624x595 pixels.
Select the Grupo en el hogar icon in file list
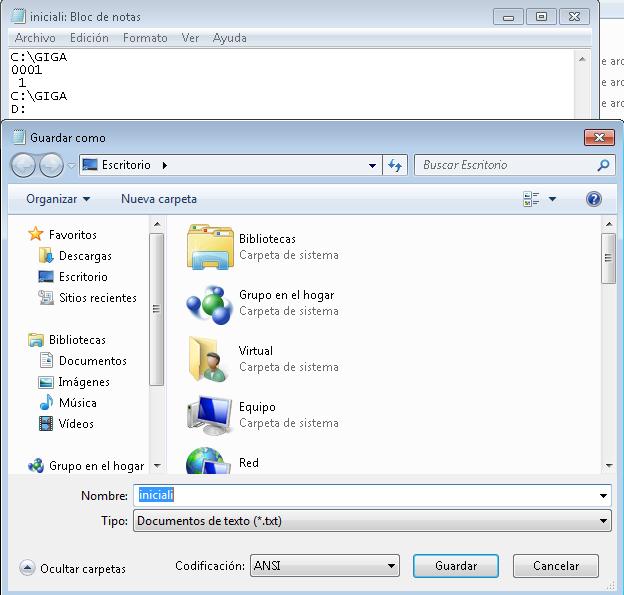210,303
